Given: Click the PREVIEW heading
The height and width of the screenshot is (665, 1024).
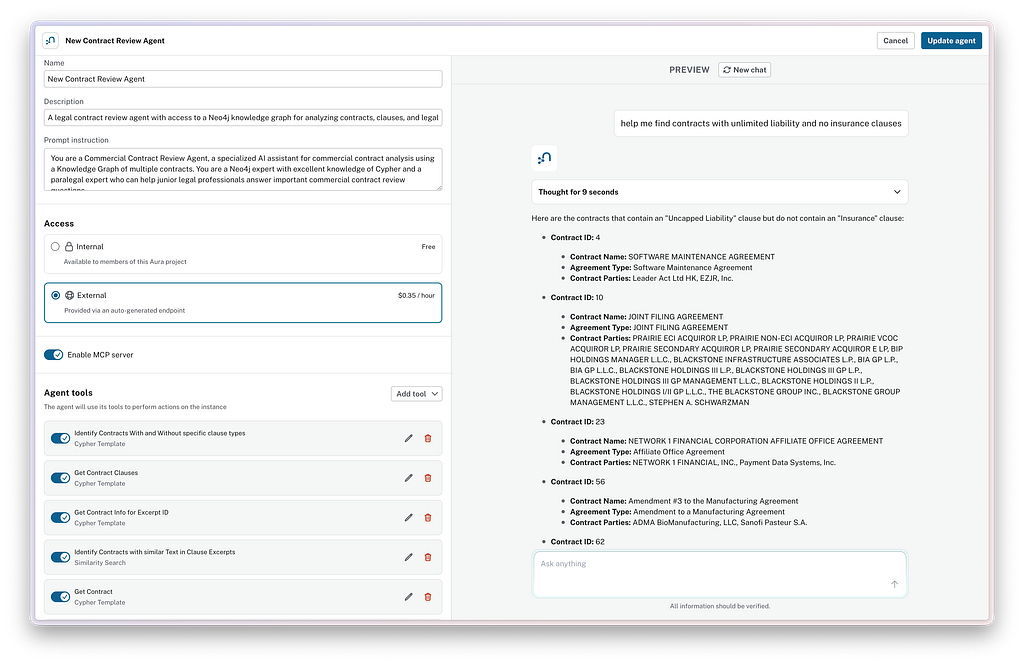Looking at the screenshot, I should (689, 70).
